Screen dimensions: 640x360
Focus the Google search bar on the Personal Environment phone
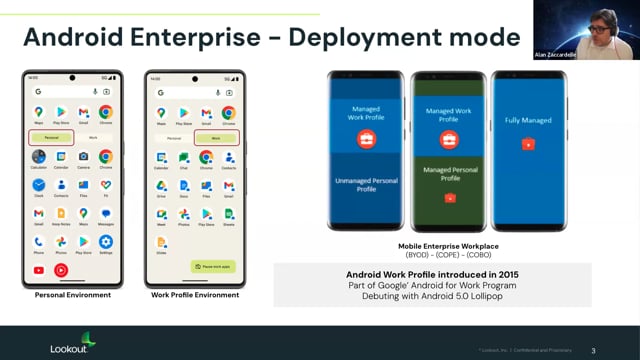coord(72,92)
